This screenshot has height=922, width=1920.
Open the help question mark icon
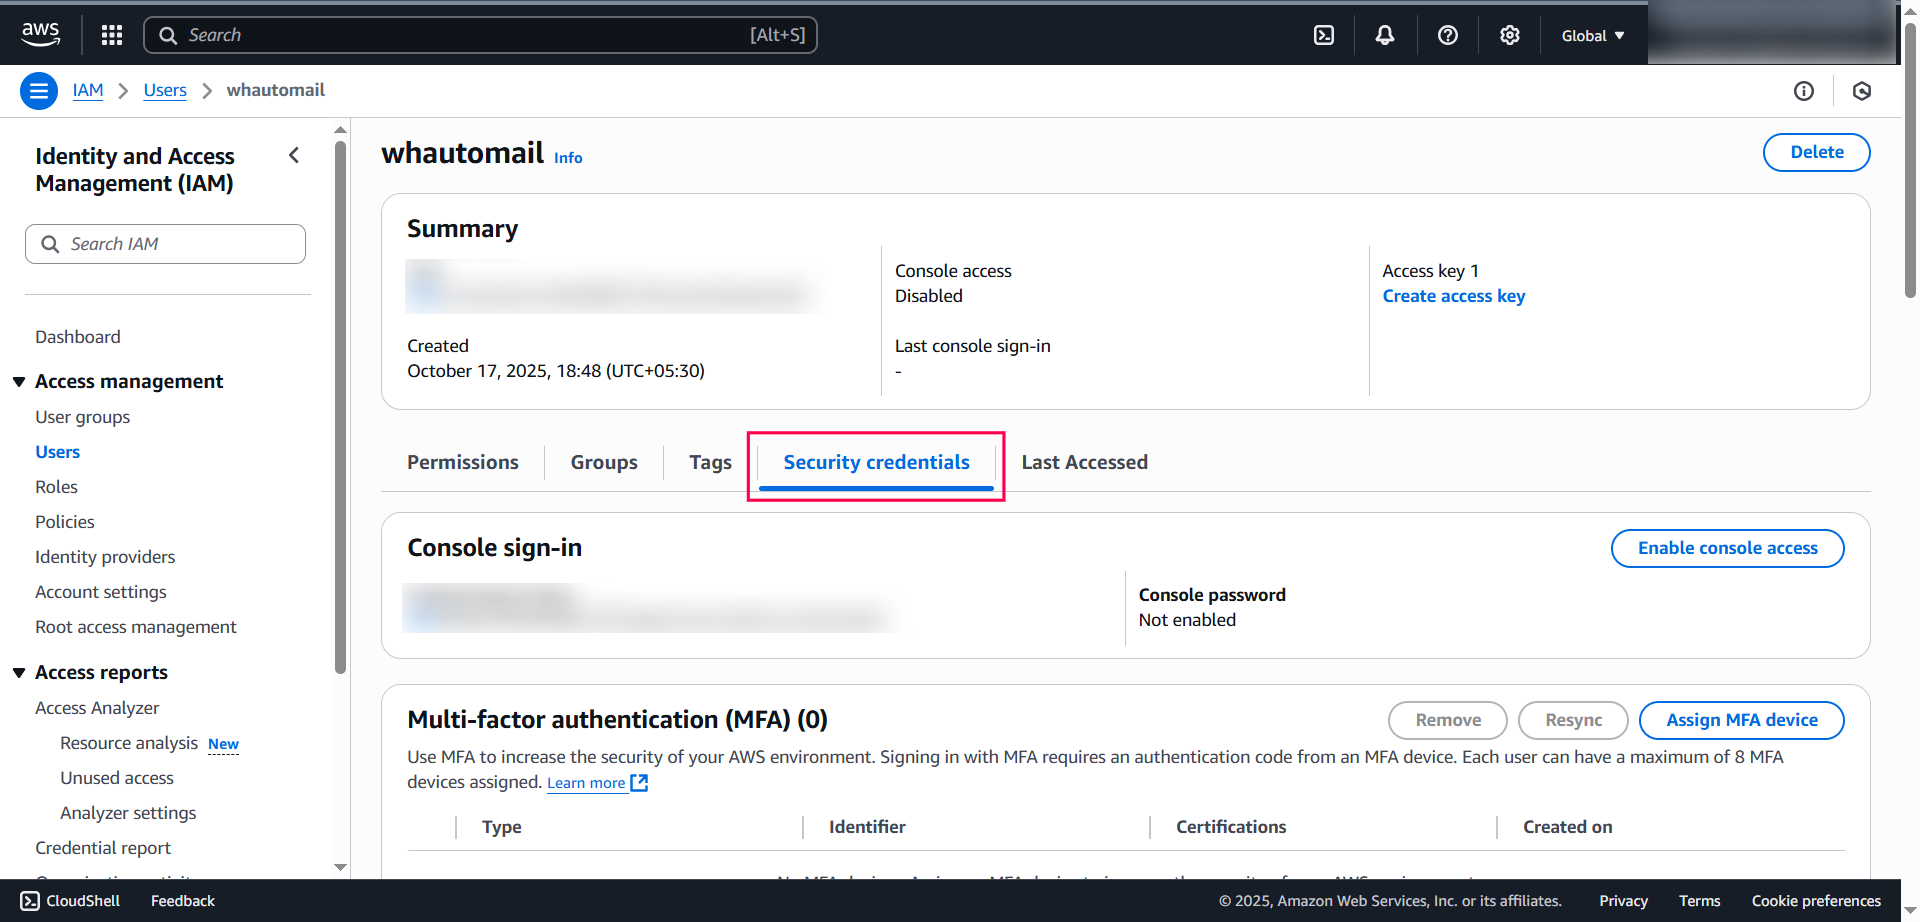(x=1447, y=34)
